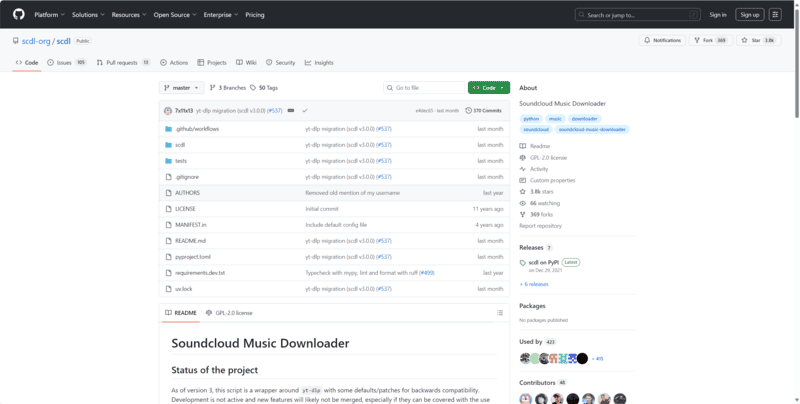Open the pyproject.toml file link
The height and width of the screenshot is (404, 800).
coord(192,256)
